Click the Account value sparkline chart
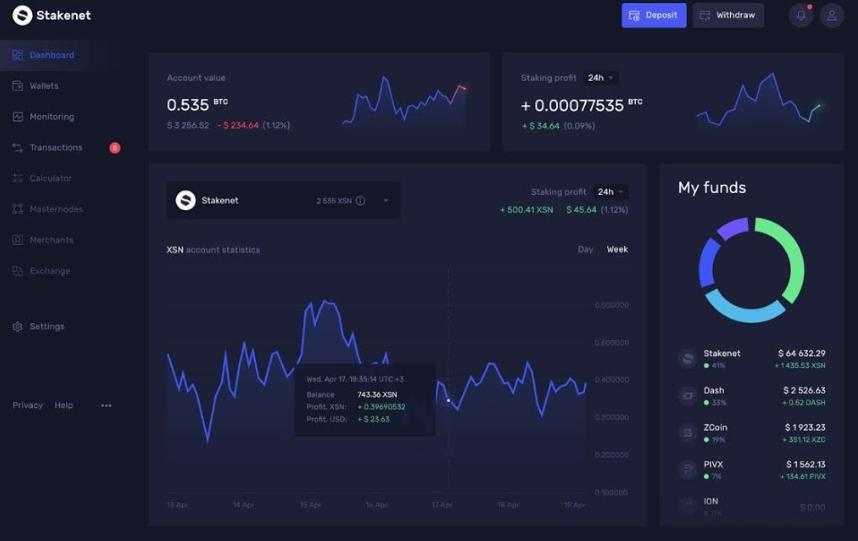 point(404,103)
